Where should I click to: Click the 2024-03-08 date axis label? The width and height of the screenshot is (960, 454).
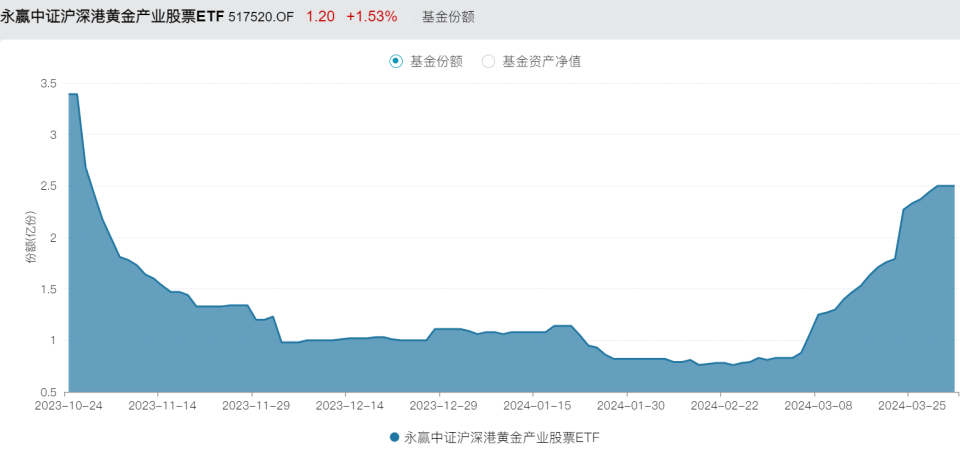click(814, 405)
